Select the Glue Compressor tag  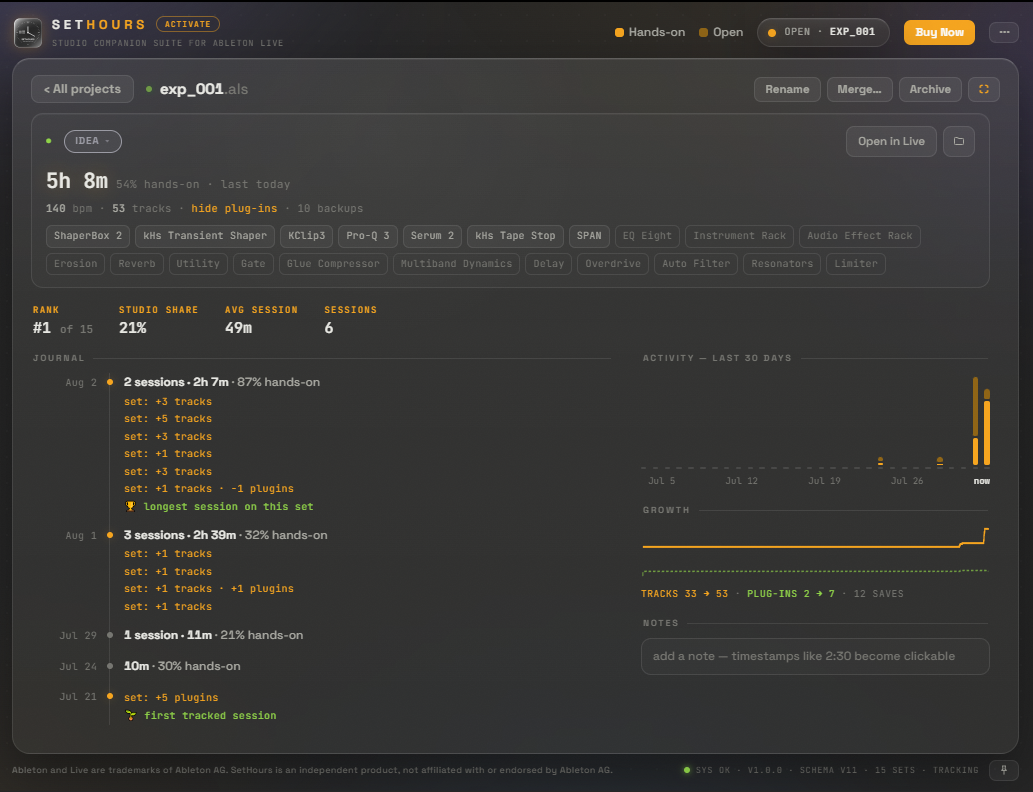coord(333,264)
